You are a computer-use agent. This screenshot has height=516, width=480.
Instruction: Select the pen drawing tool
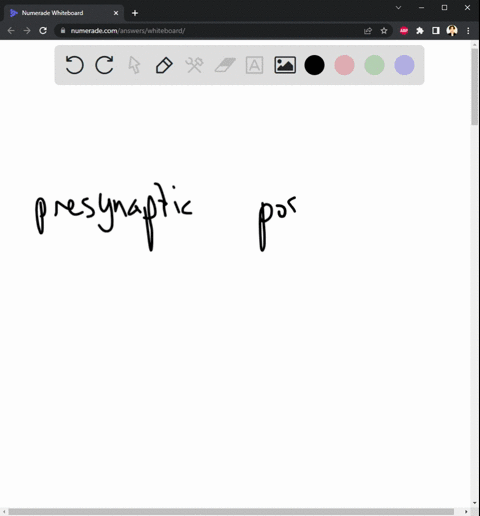164,65
